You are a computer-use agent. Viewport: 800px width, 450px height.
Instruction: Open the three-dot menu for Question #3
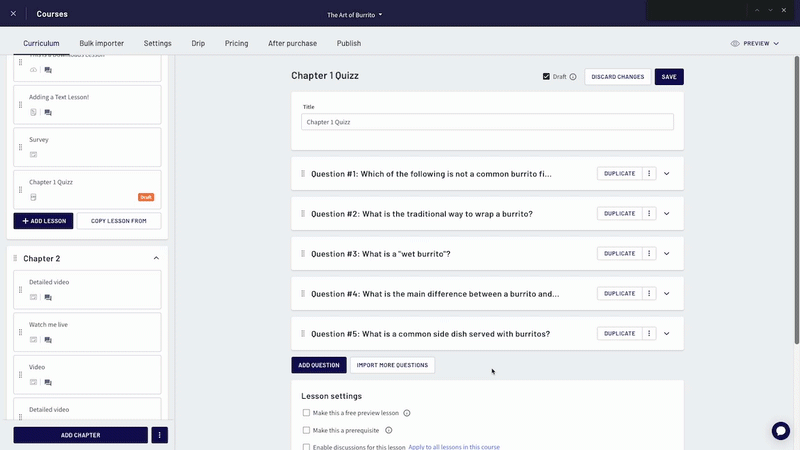coord(649,253)
